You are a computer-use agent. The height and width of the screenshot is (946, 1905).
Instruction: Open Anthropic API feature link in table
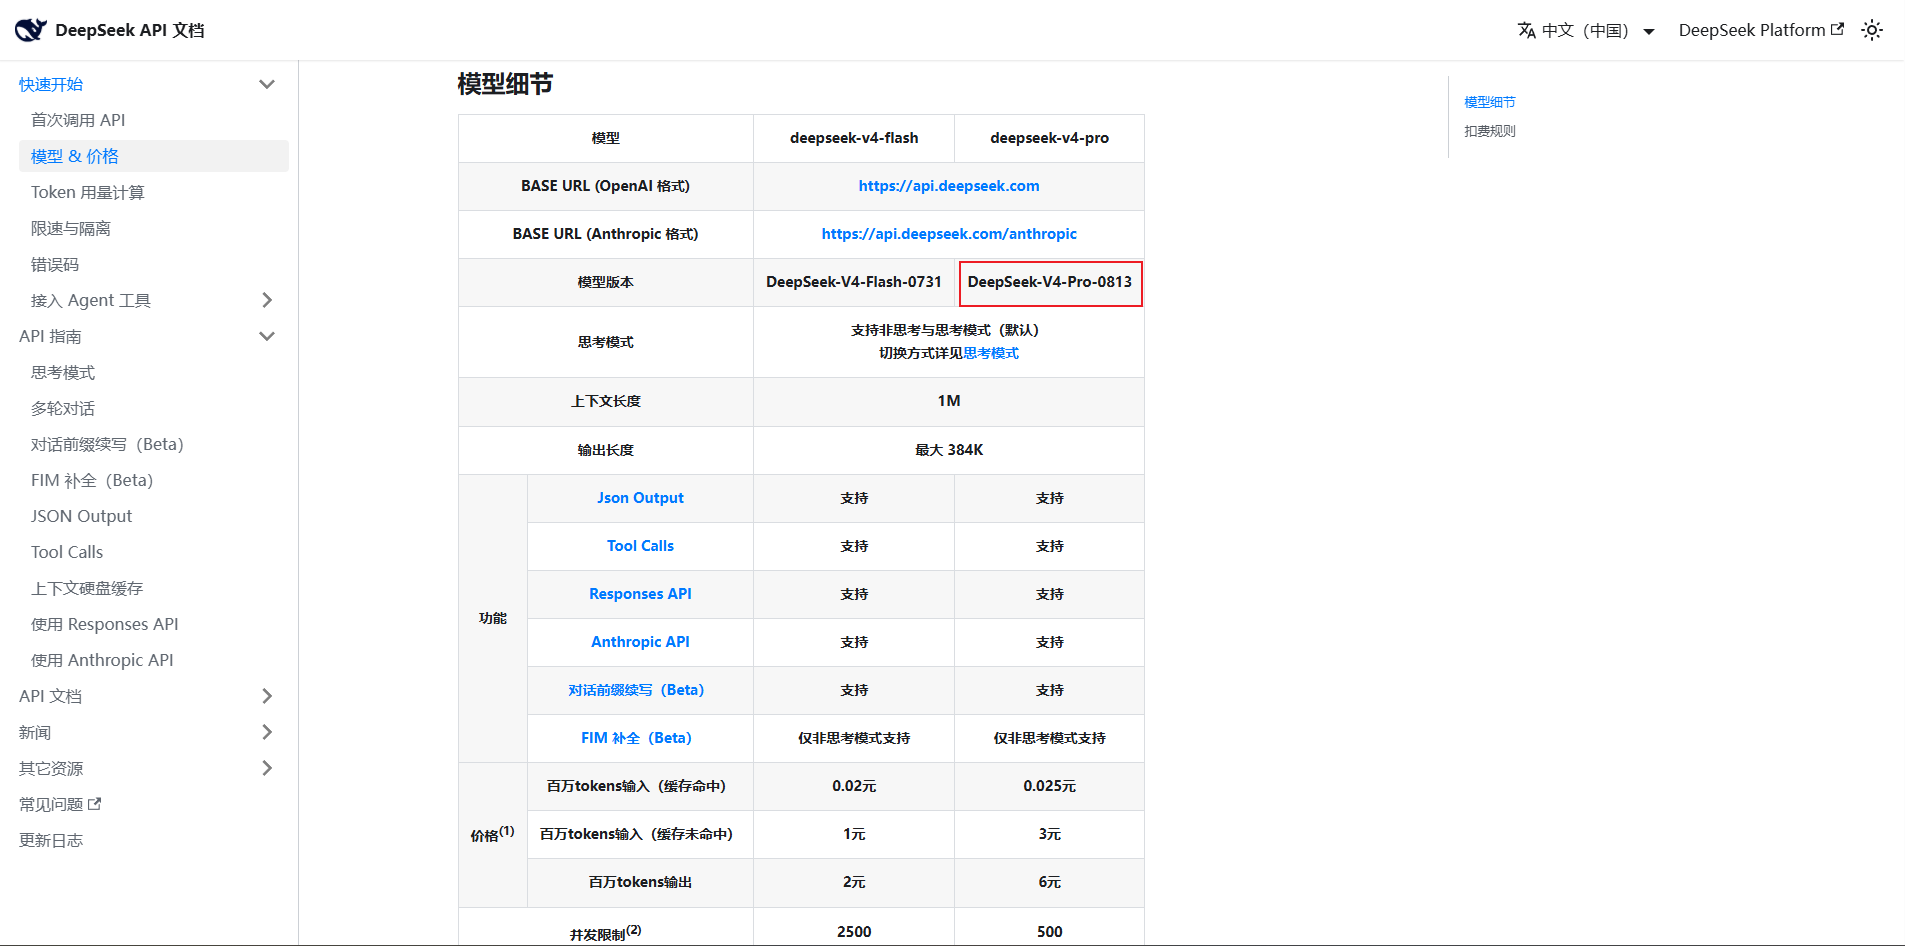tap(640, 642)
